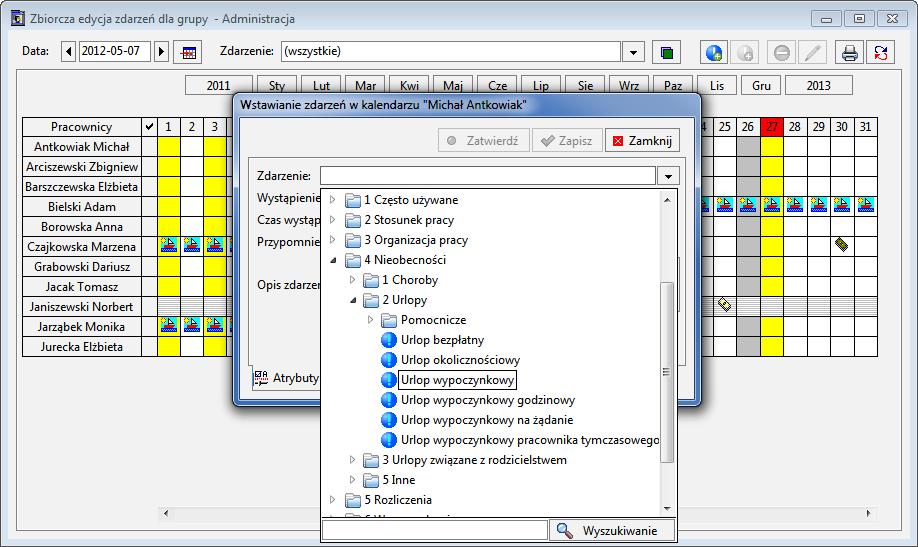Click the date field 2012-05-07
The height and width of the screenshot is (547, 918).
[x=114, y=52]
